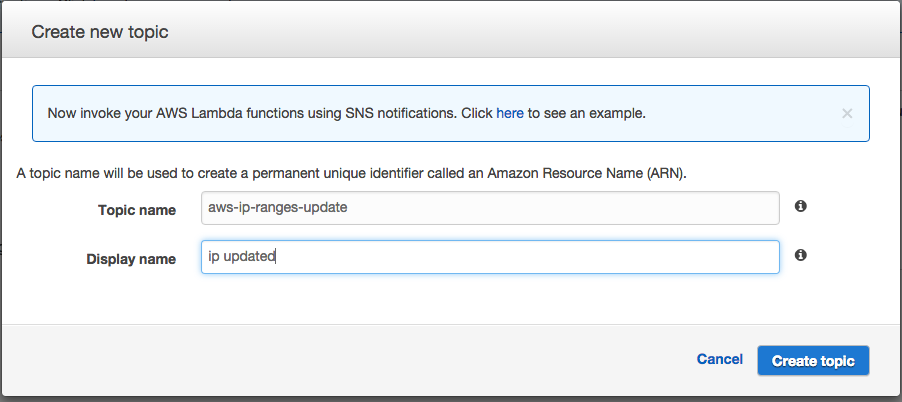Cancel the new topic dialog
This screenshot has height=402, width=902.
coord(719,360)
